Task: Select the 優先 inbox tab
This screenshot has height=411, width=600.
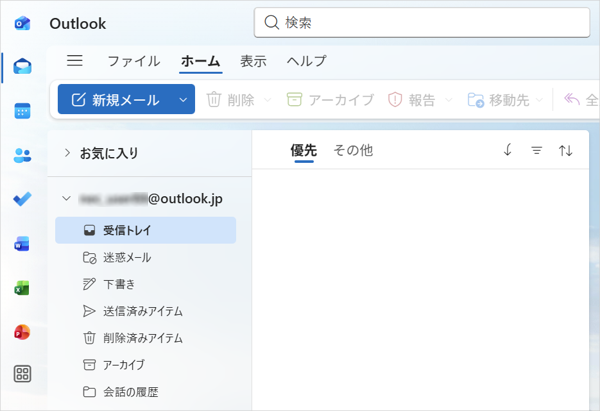Action: 303,150
